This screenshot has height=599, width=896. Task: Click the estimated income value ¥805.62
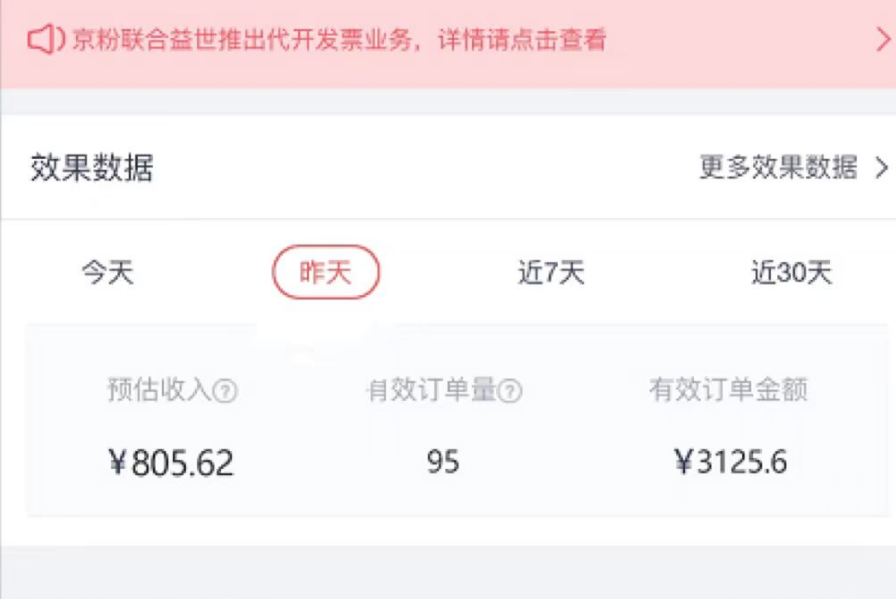tap(172, 461)
